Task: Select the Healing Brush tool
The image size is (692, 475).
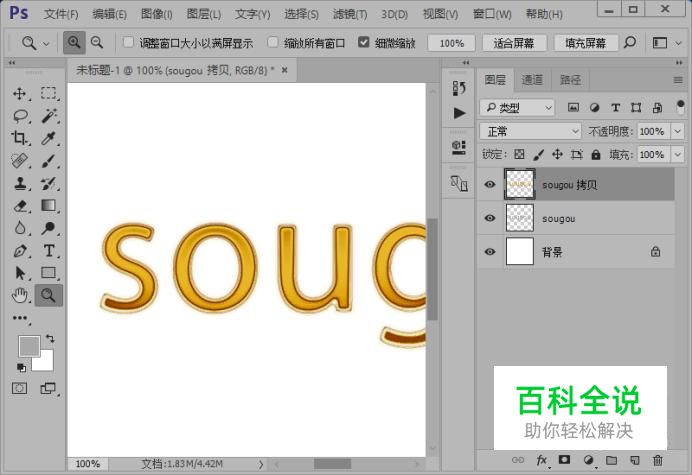Action: click(x=19, y=161)
